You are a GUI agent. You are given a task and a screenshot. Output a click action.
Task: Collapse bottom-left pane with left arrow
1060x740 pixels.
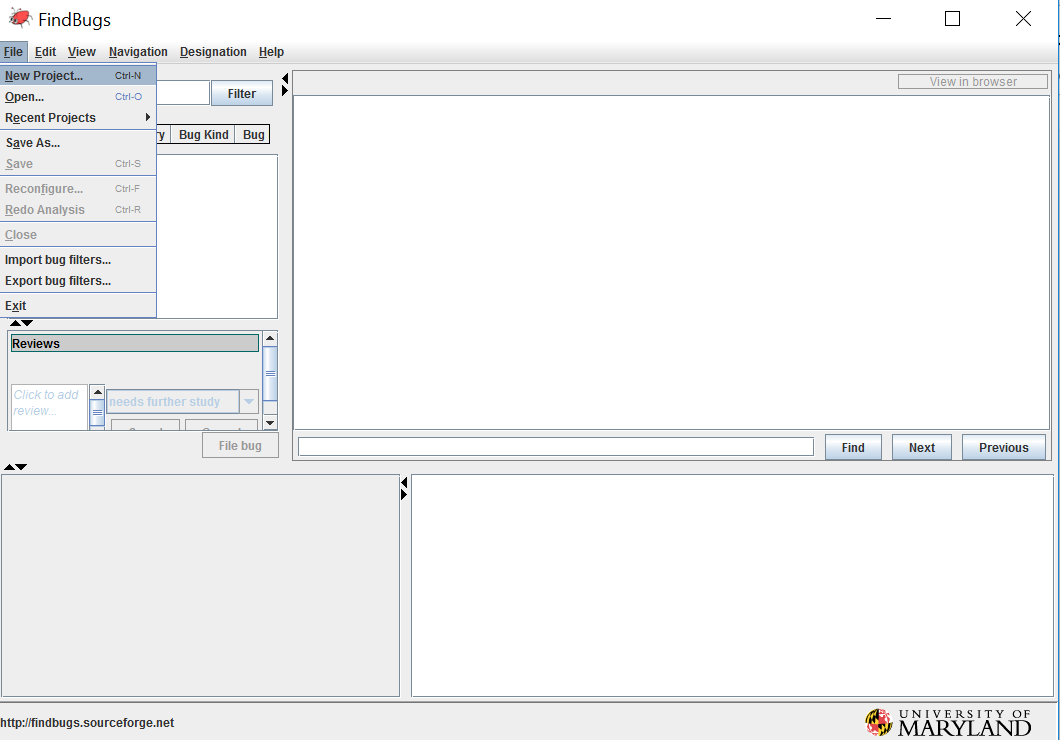[x=404, y=483]
